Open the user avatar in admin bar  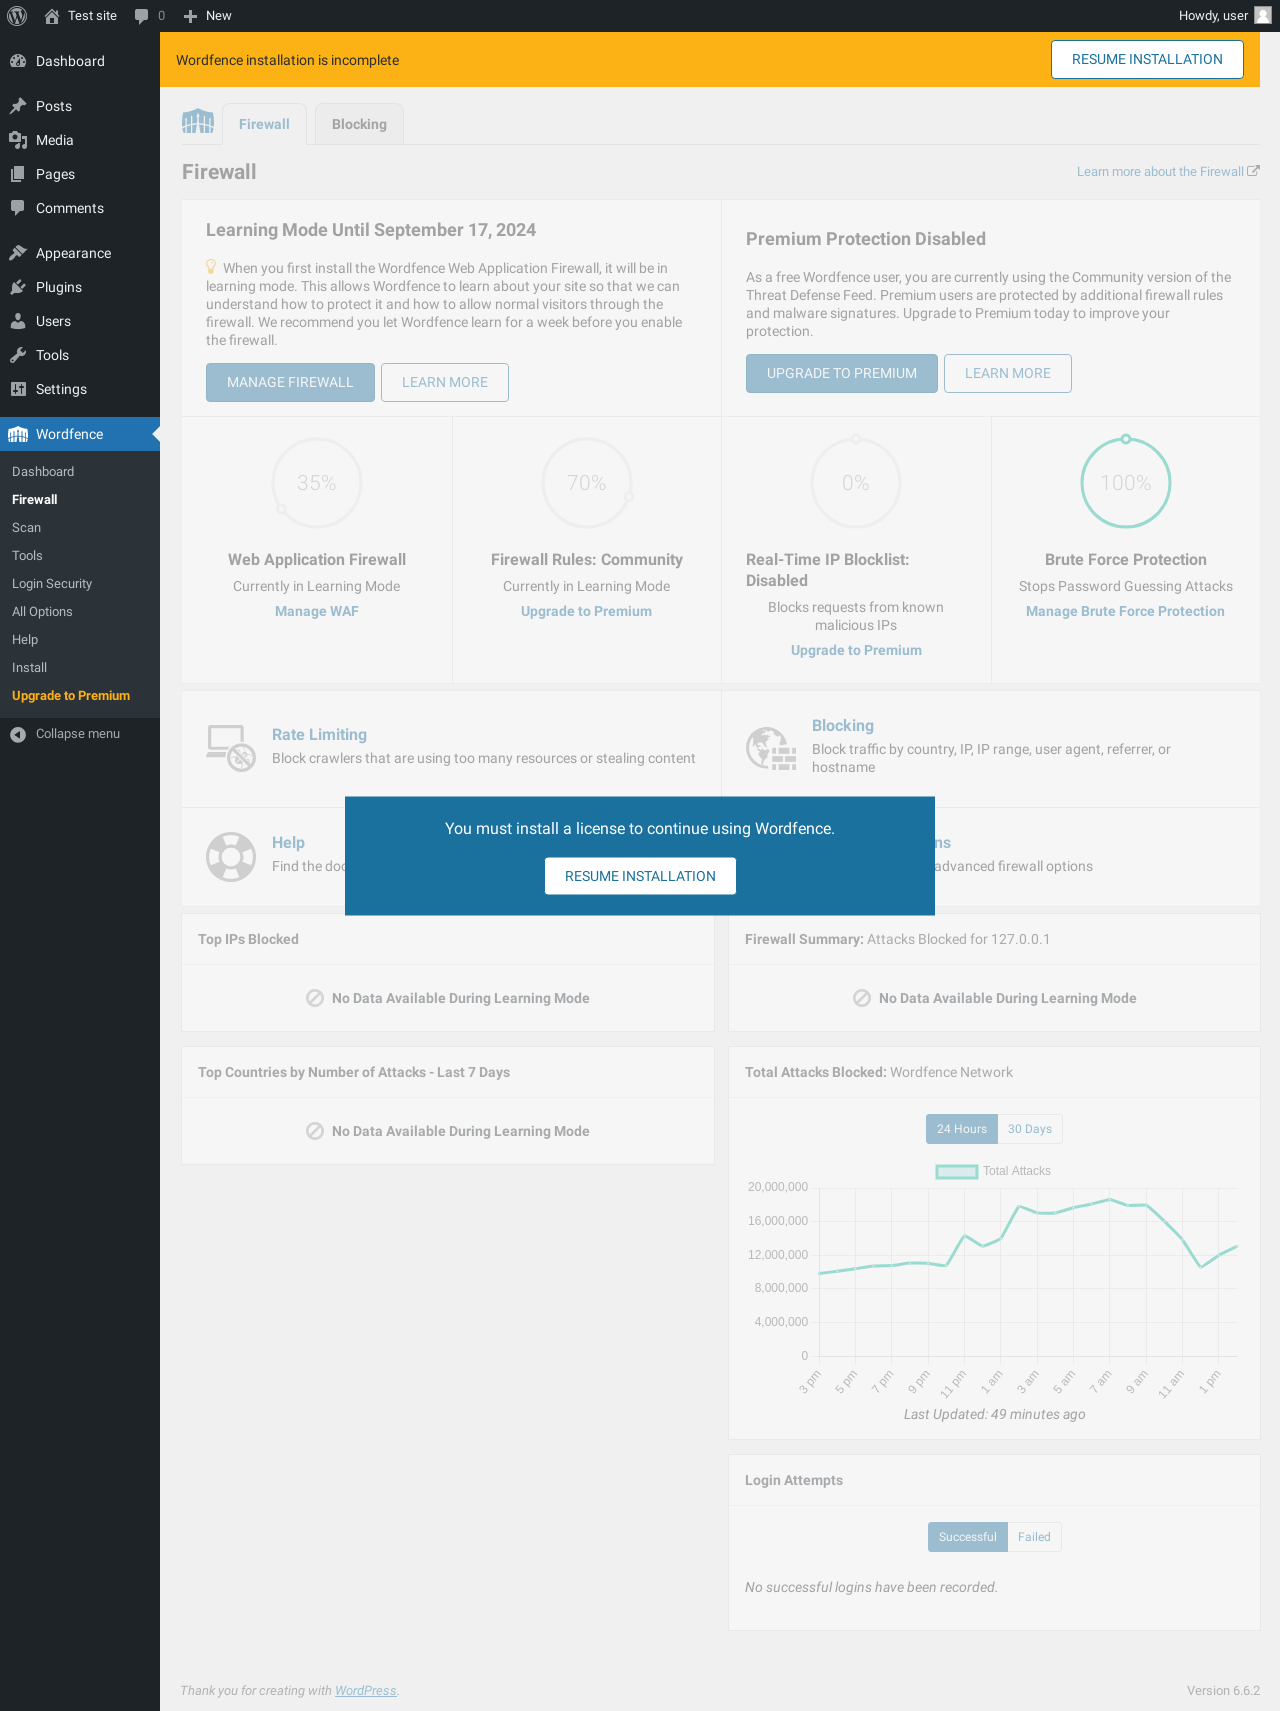click(1263, 16)
